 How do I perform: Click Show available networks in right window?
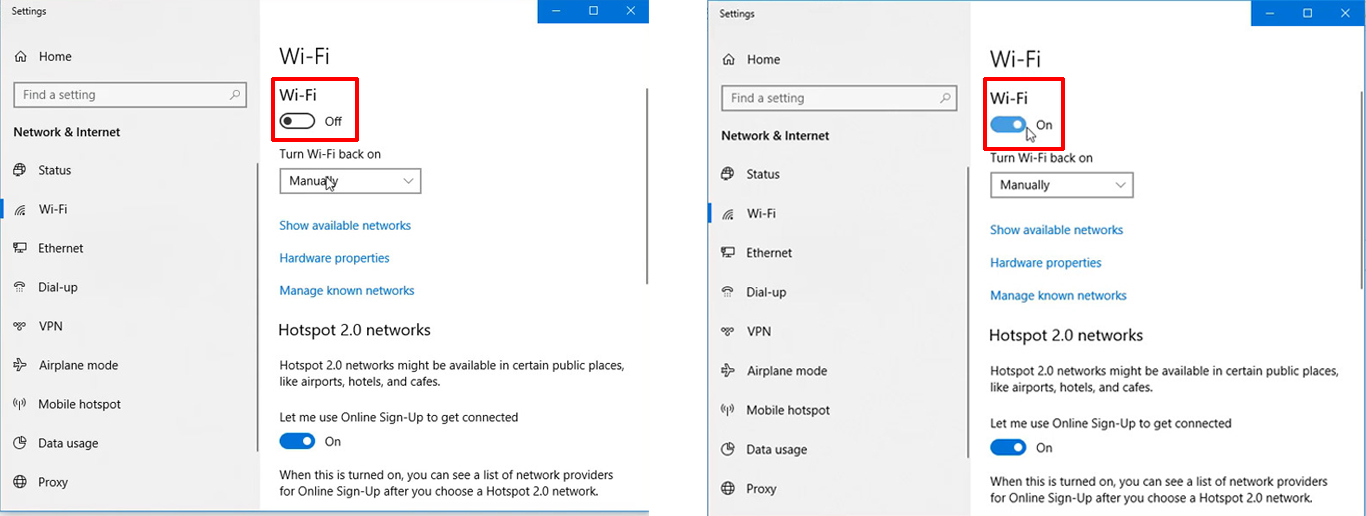point(1056,230)
